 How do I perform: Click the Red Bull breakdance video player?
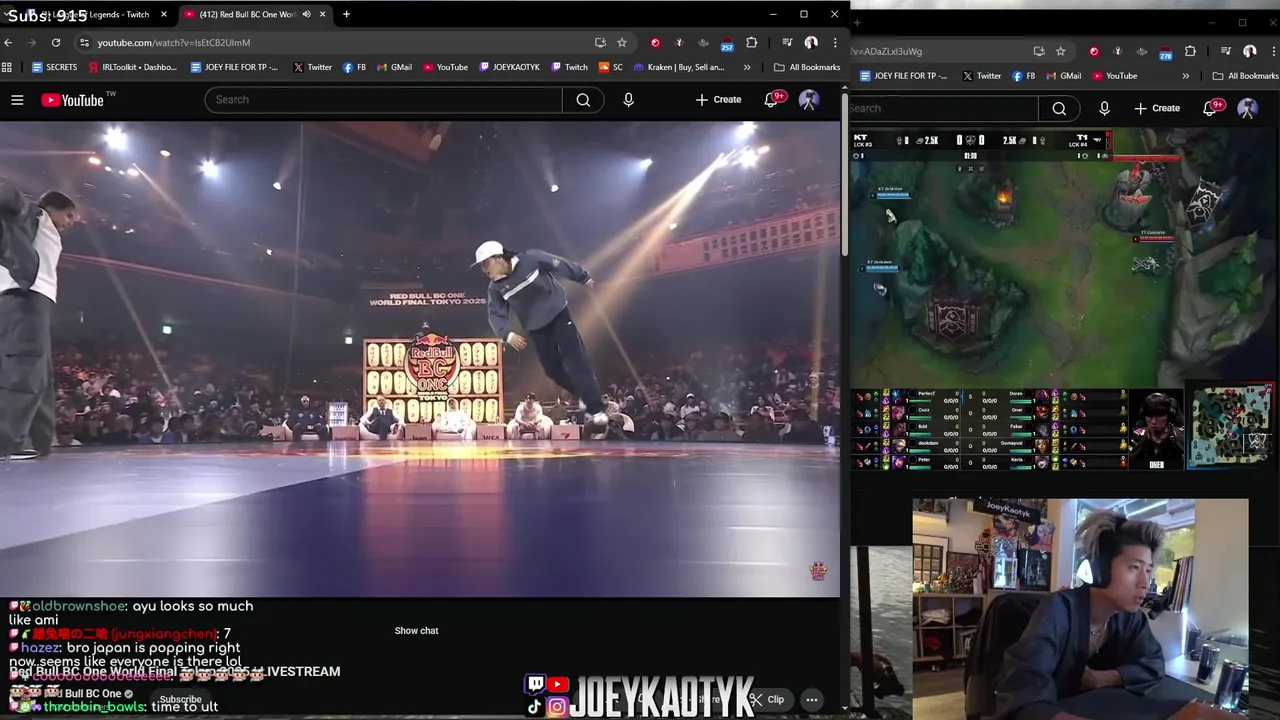point(420,359)
